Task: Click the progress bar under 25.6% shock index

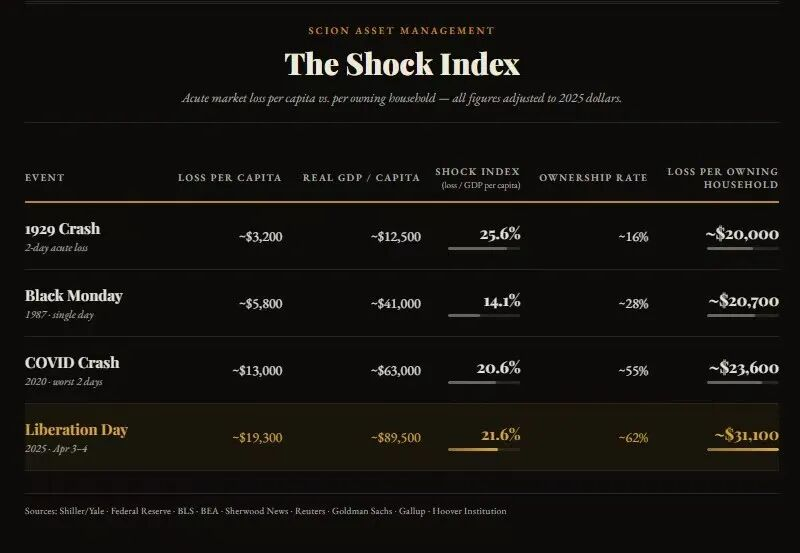Action: tap(484, 248)
